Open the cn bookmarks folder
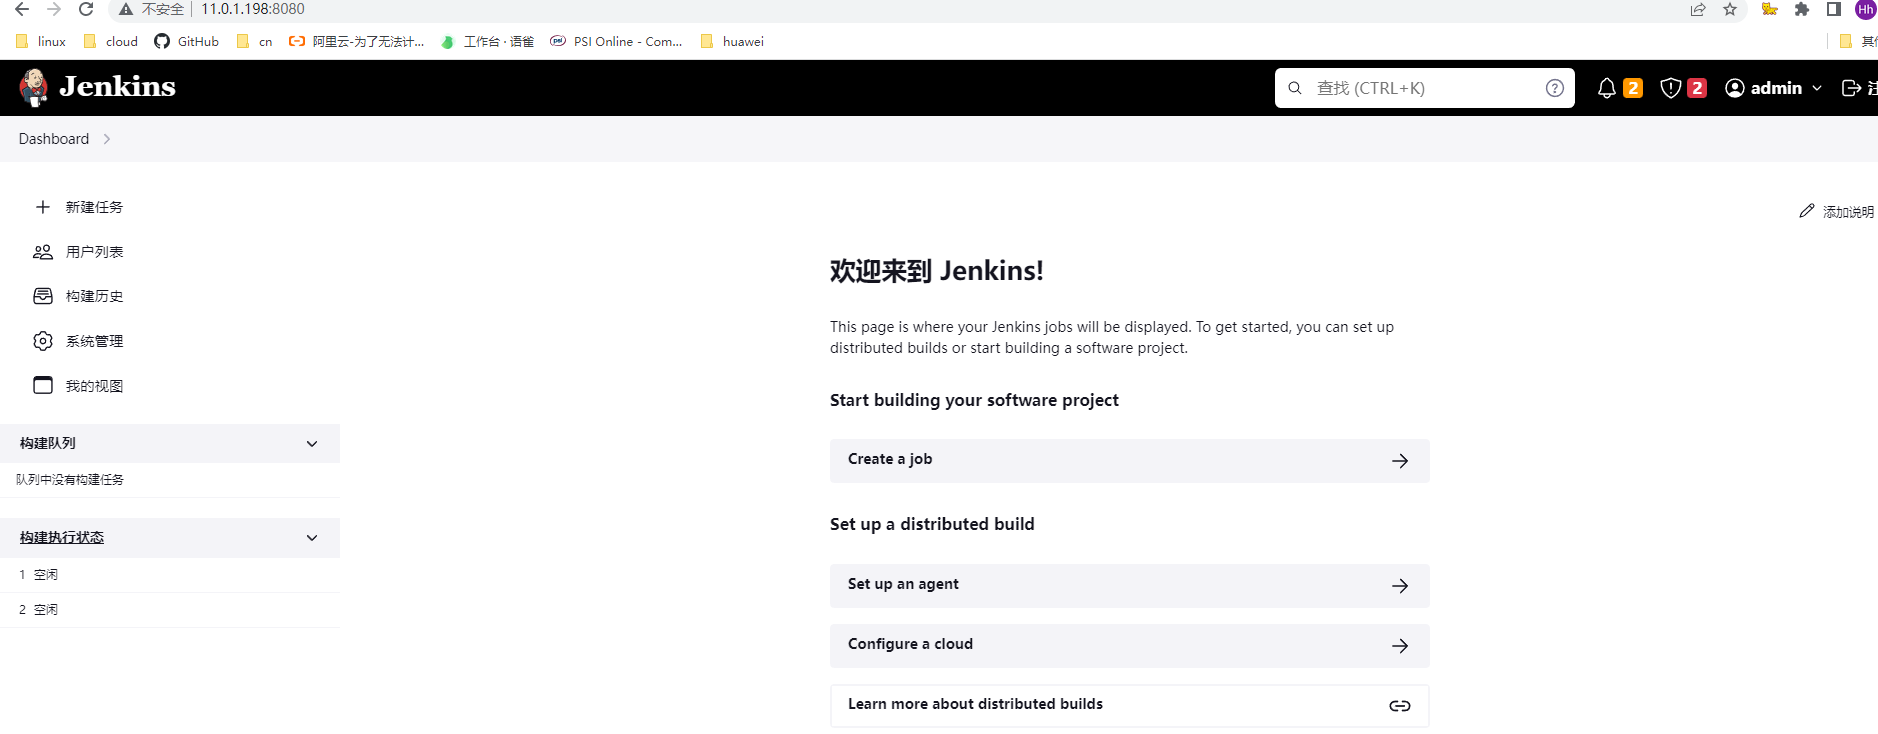This screenshot has width=1878, height=734. tap(255, 41)
